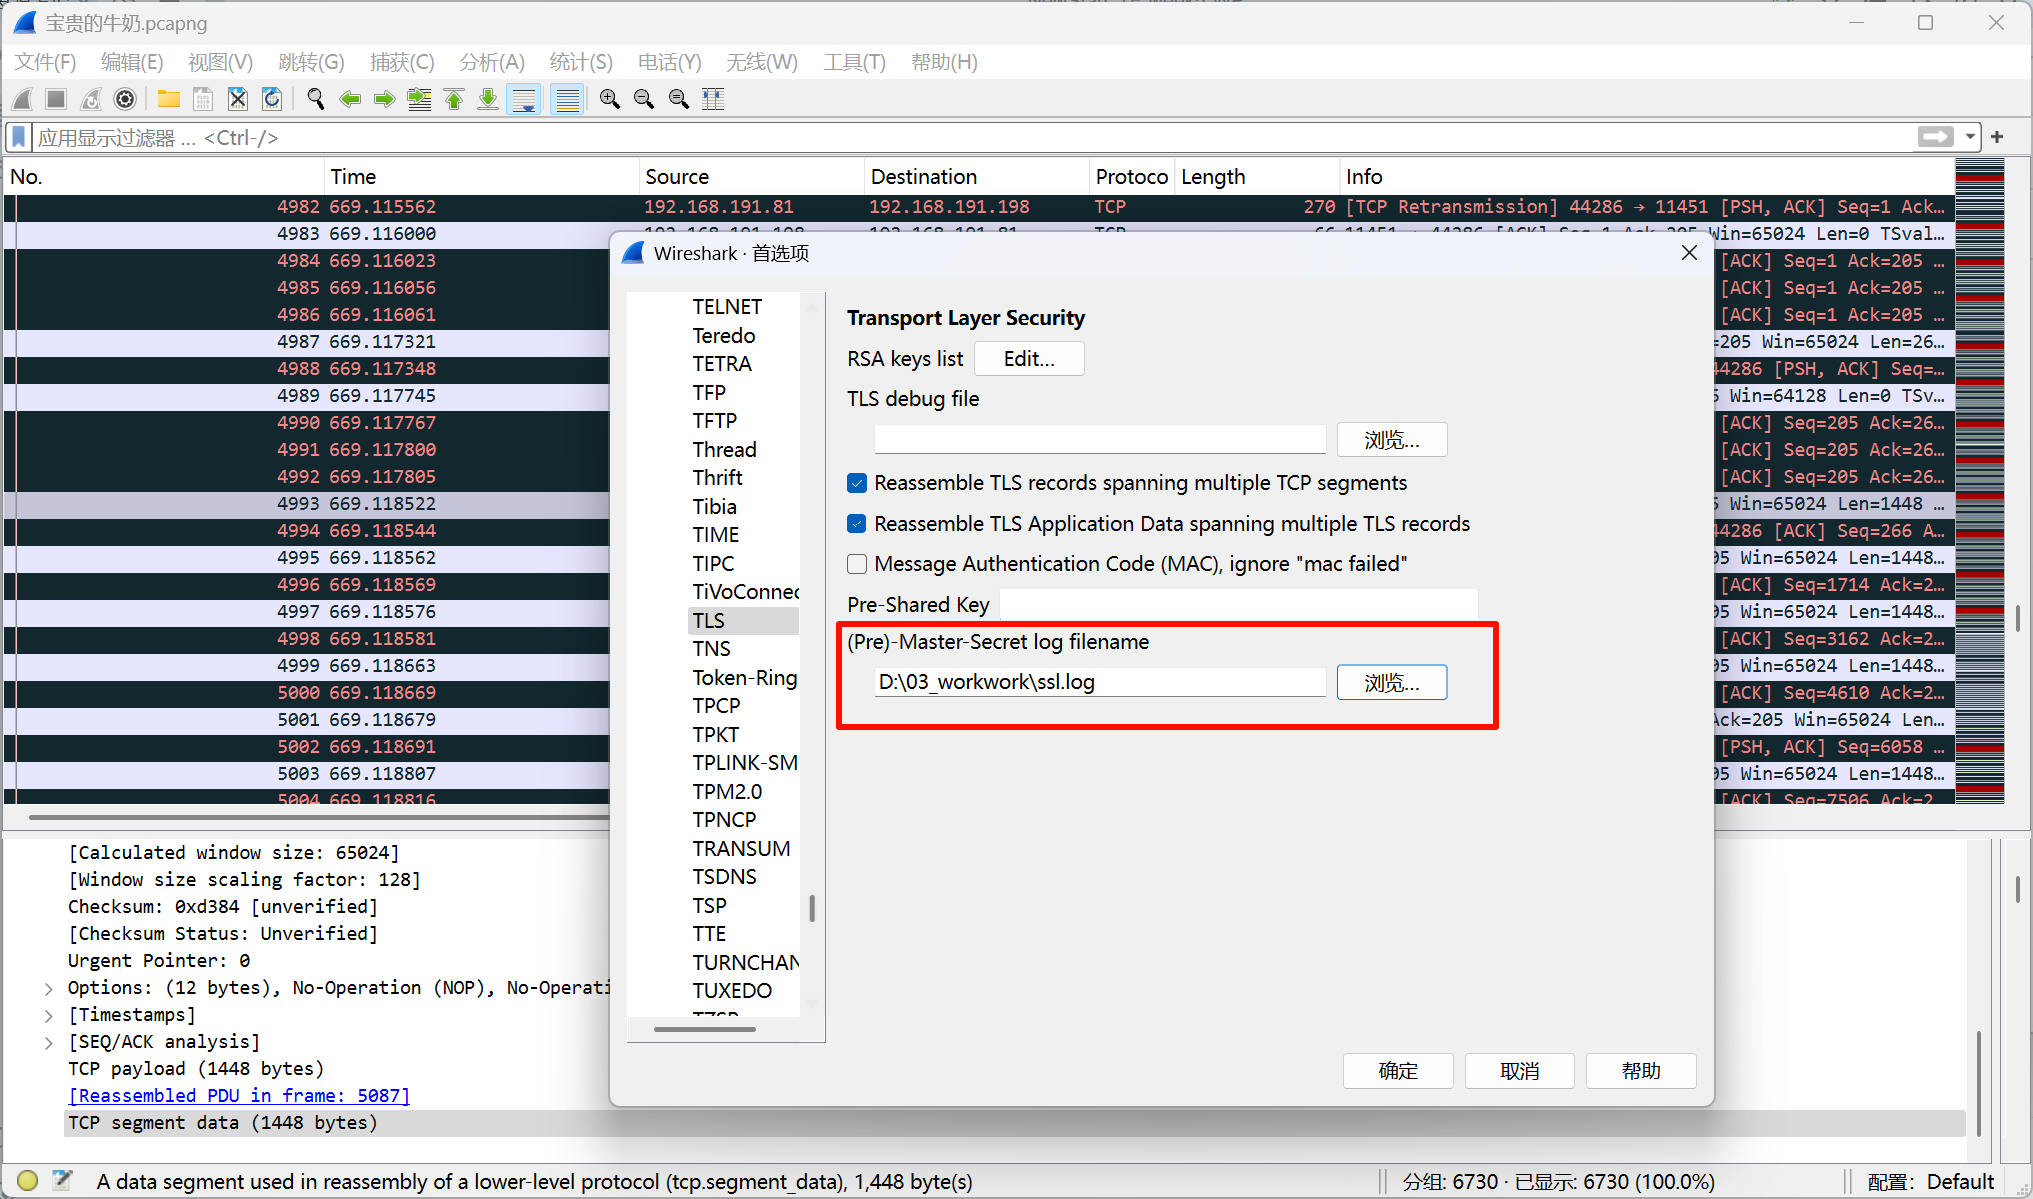Select TPM2.0 in protocol list
This screenshot has width=2033, height=1199.
[x=727, y=791]
